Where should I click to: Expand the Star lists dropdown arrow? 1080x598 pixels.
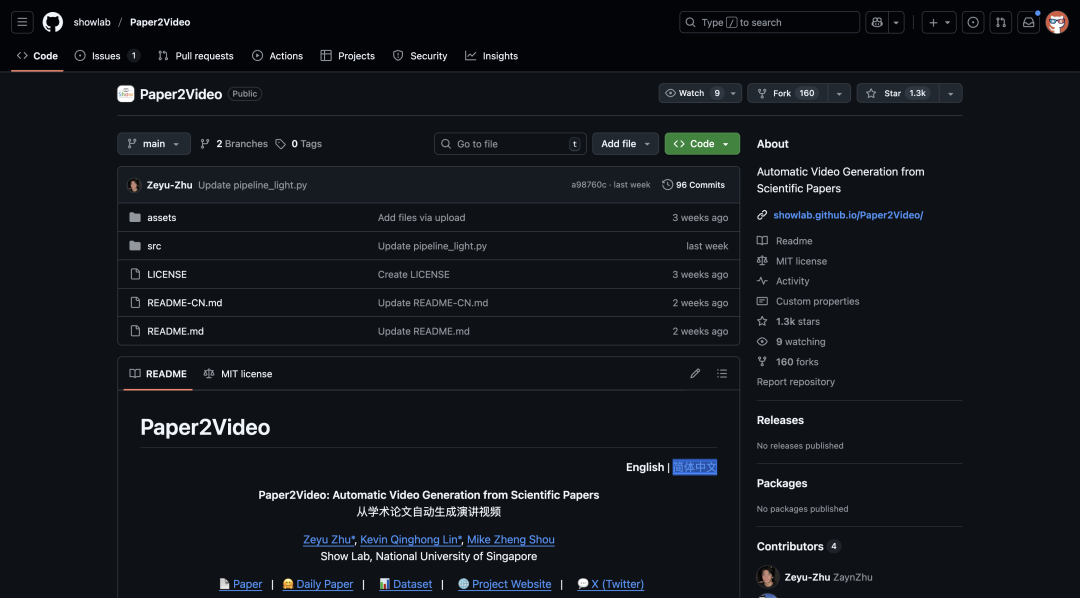(x=951, y=93)
